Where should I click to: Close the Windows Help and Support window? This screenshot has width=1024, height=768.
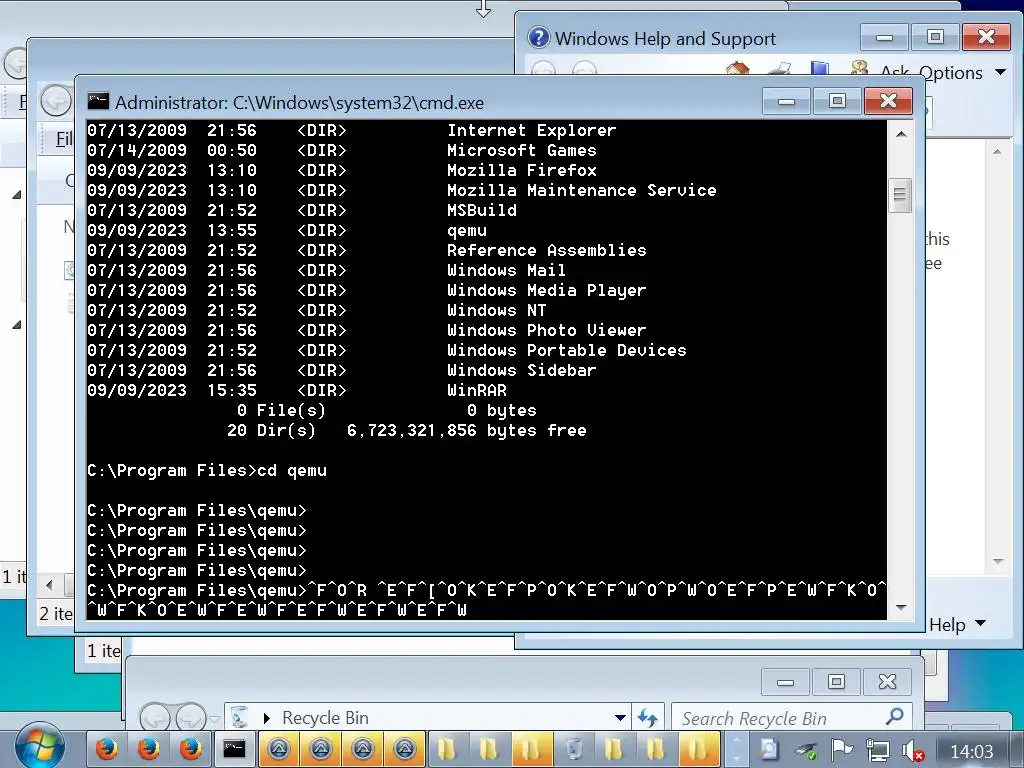tap(986, 37)
